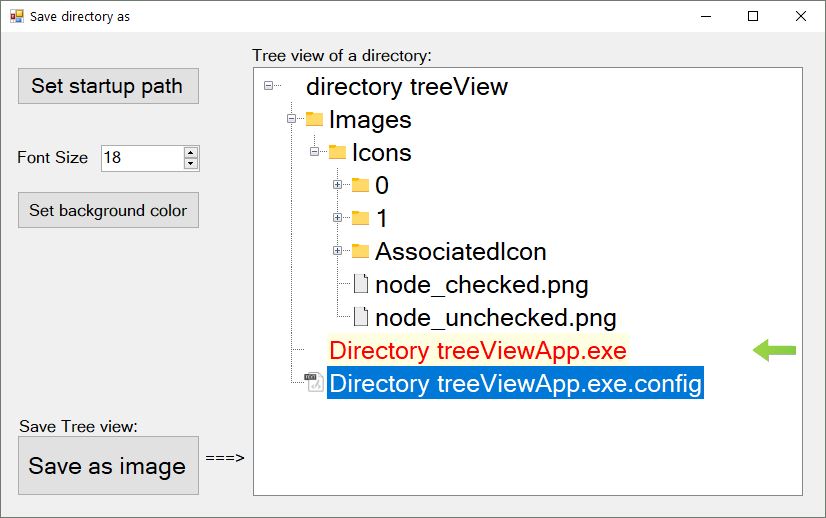Click Set background color button
The image size is (826, 518).
tap(108, 210)
